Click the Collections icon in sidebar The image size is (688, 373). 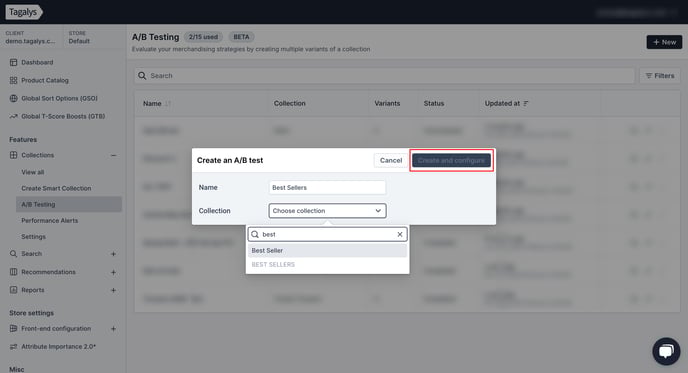click(x=14, y=155)
